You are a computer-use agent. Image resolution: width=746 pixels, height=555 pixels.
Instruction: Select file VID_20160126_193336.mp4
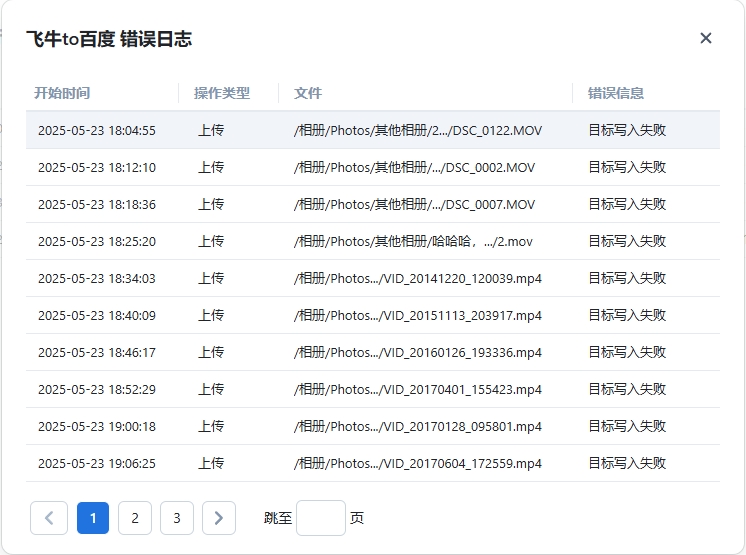(418, 352)
